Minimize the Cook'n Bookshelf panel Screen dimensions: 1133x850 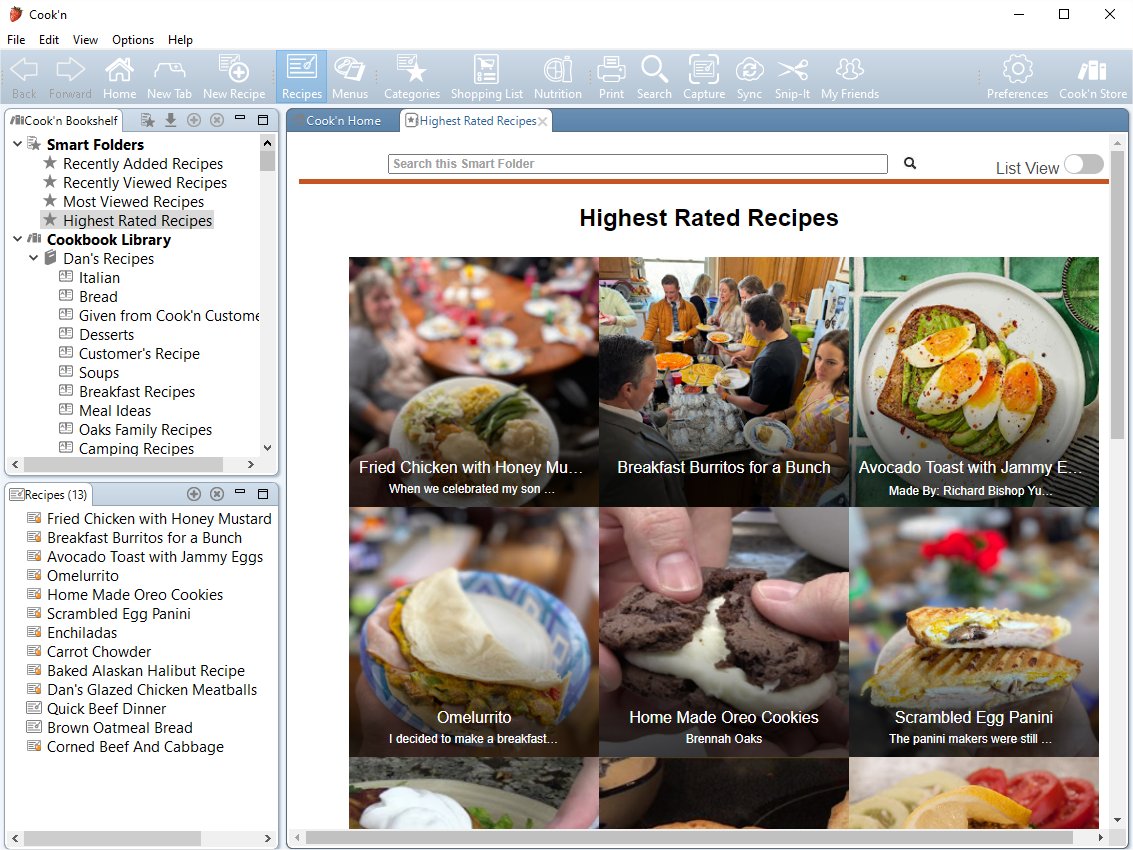[240, 118]
